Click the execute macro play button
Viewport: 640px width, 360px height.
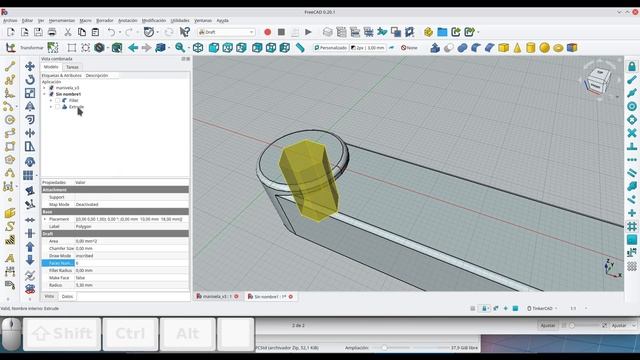(x=308, y=32)
